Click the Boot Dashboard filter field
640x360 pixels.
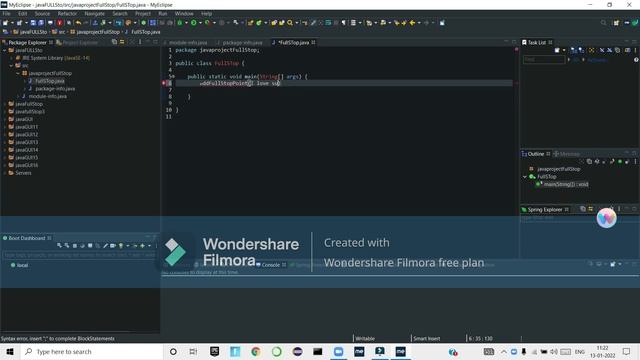pyautogui.click(x=79, y=255)
